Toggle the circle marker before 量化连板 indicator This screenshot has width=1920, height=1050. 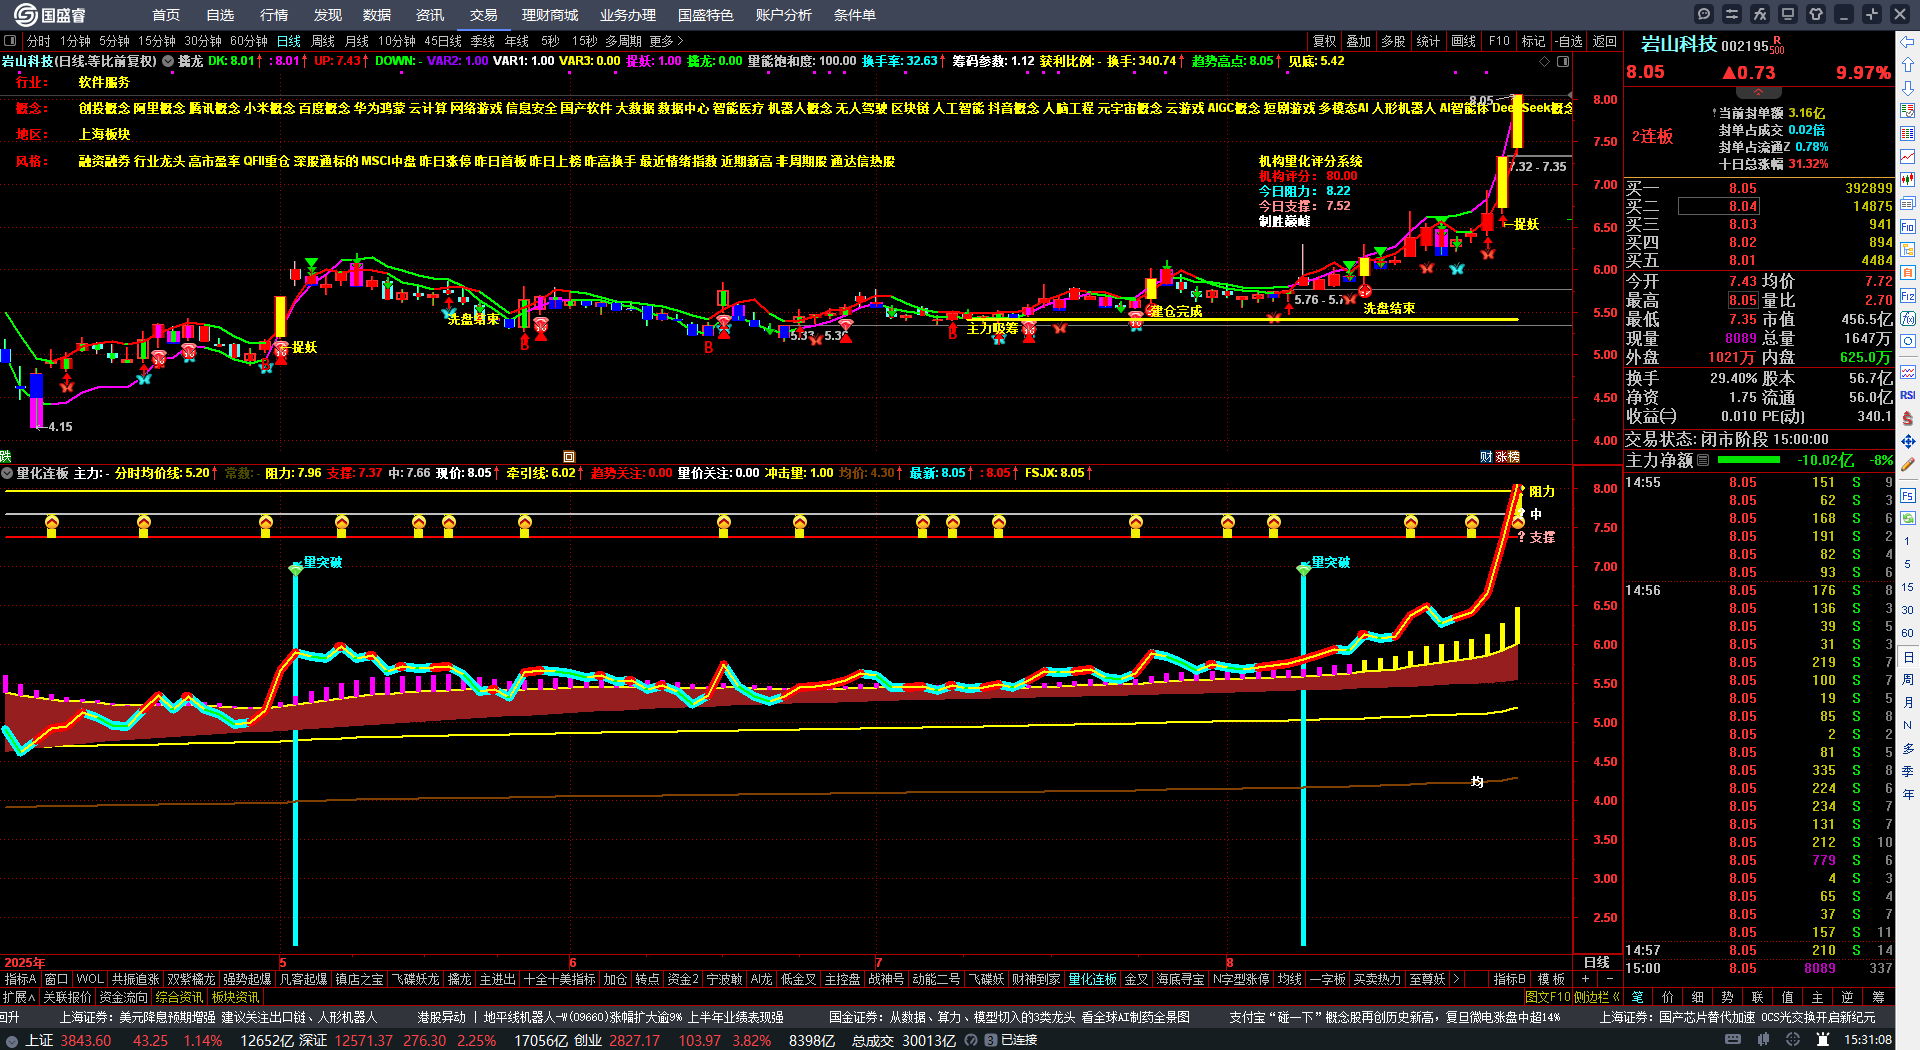(7, 473)
